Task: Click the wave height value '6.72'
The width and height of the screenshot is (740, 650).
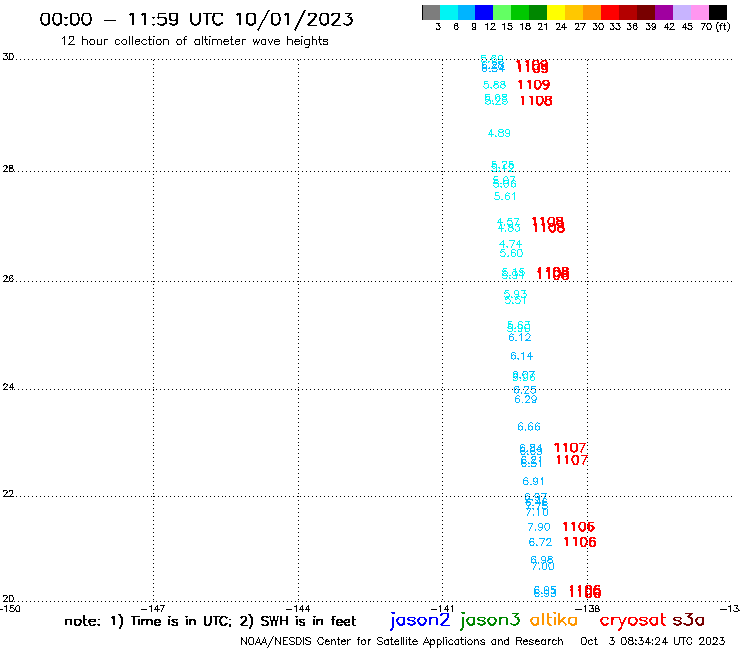Action: pos(540,542)
